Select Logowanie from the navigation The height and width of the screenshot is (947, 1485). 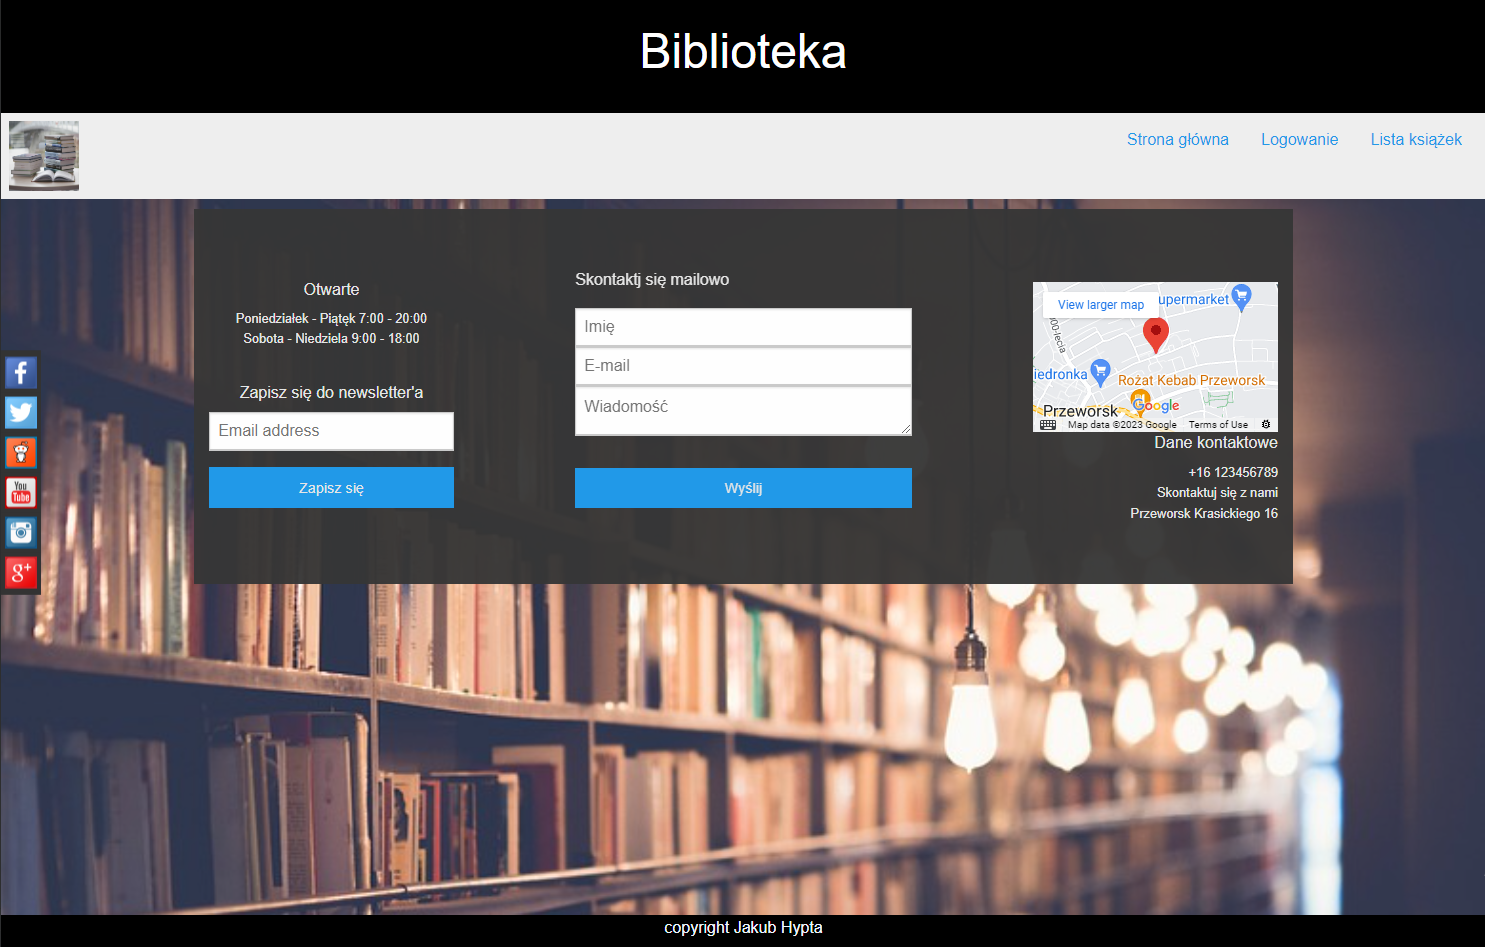1299,139
